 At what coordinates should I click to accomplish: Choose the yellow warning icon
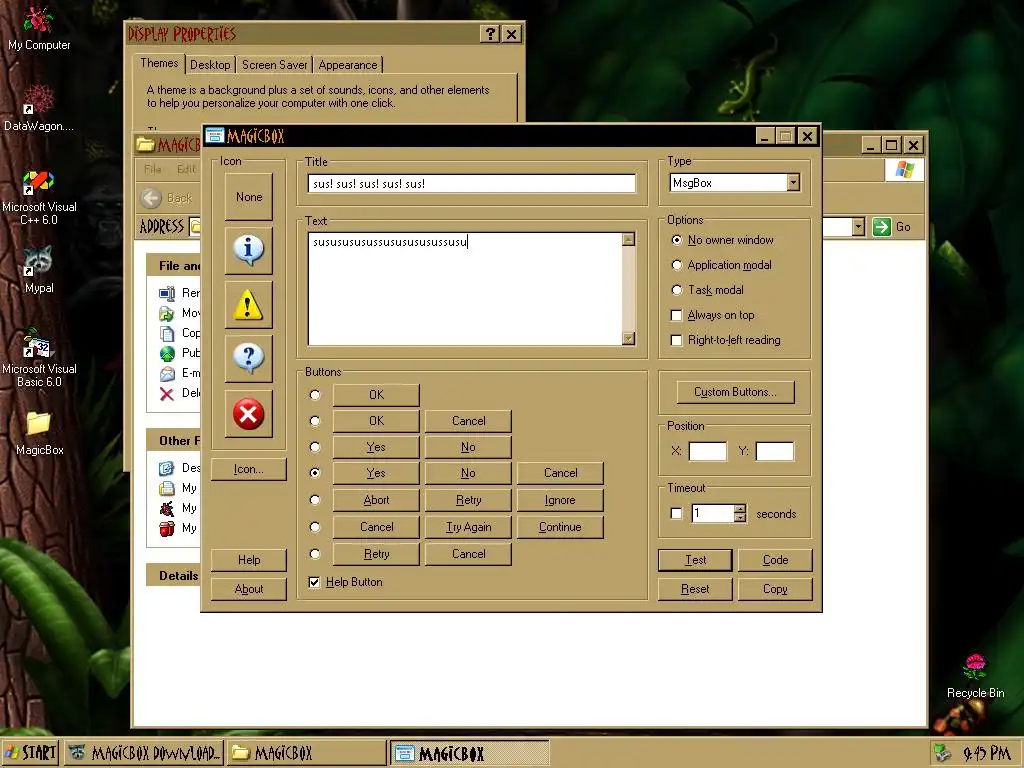pyautogui.click(x=249, y=305)
